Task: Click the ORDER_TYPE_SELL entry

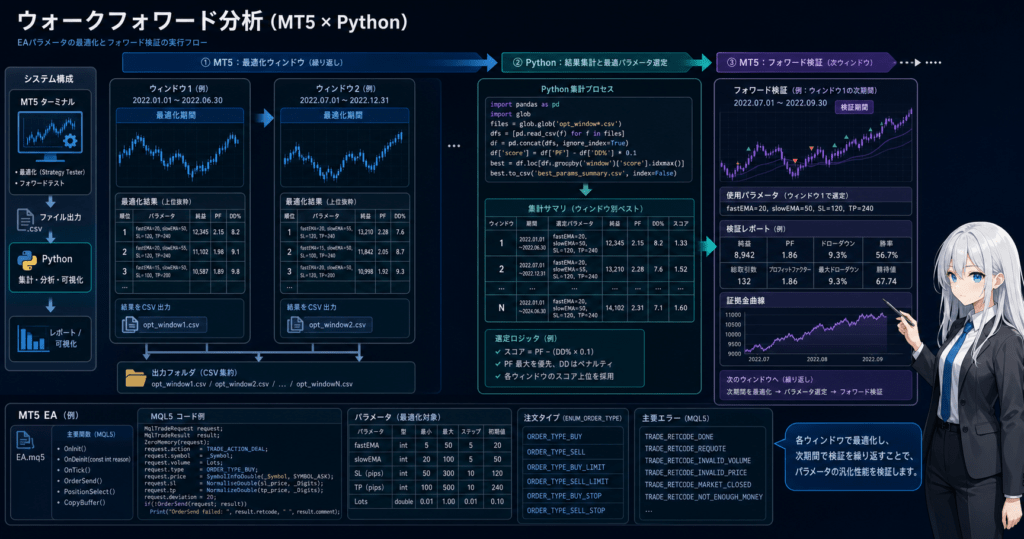Action: (x=556, y=451)
